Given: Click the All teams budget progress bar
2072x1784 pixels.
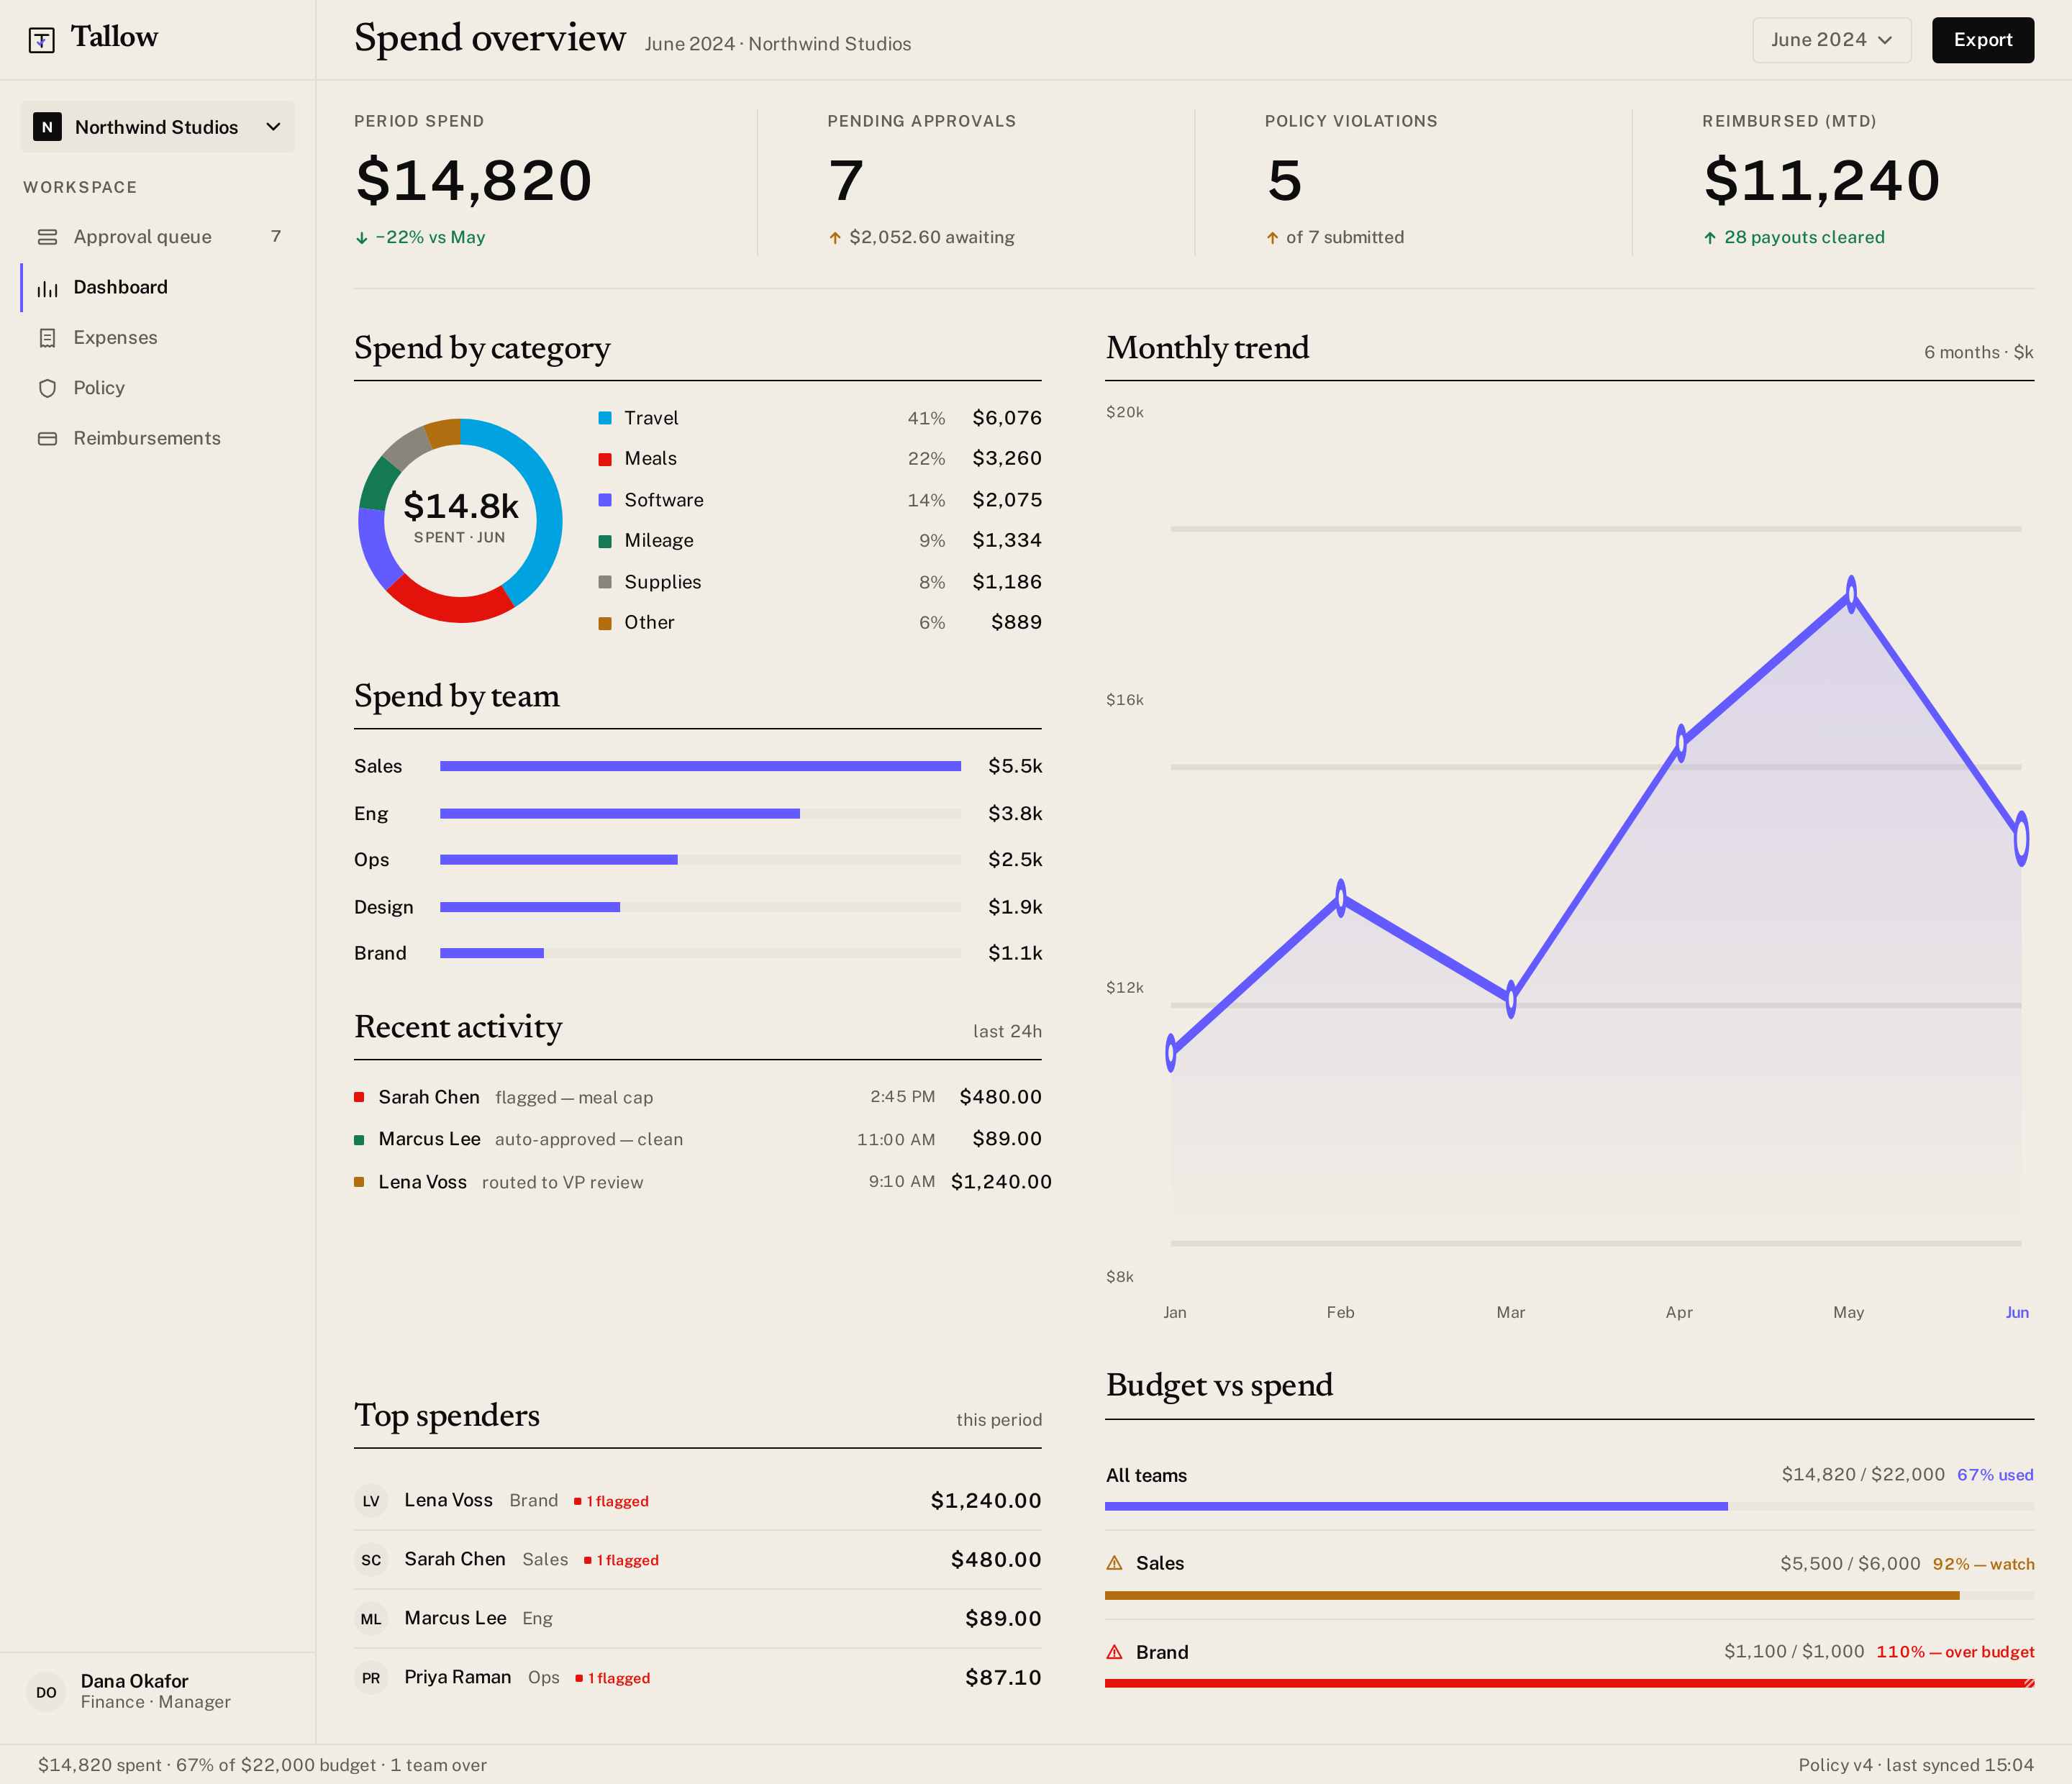Looking at the screenshot, I should pyautogui.click(x=1569, y=1506).
